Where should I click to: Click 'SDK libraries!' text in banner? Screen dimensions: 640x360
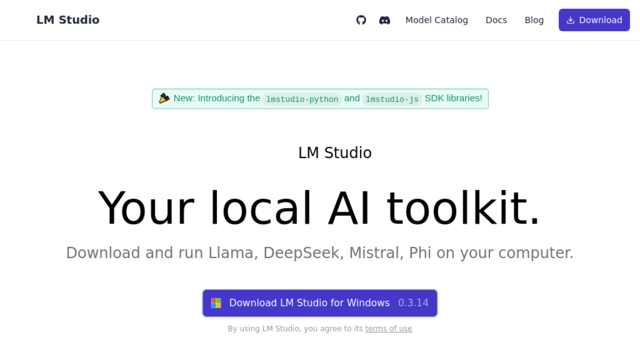pos(453,98)
